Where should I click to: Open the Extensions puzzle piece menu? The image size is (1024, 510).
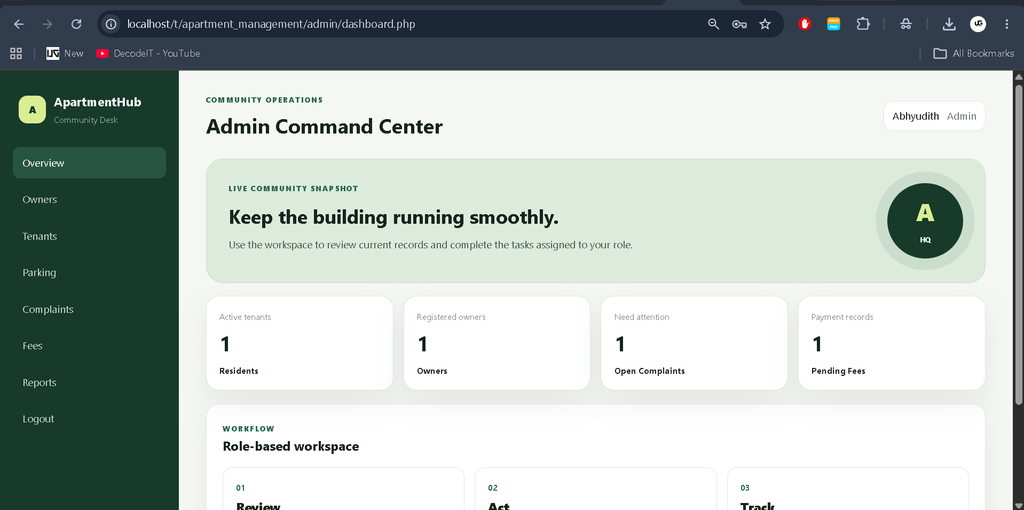[863, 24]
